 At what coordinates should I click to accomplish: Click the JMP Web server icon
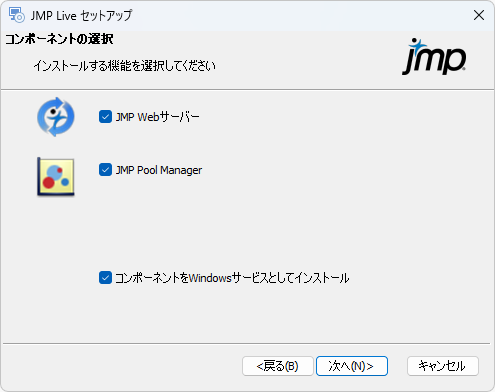[x=56, y=117]
